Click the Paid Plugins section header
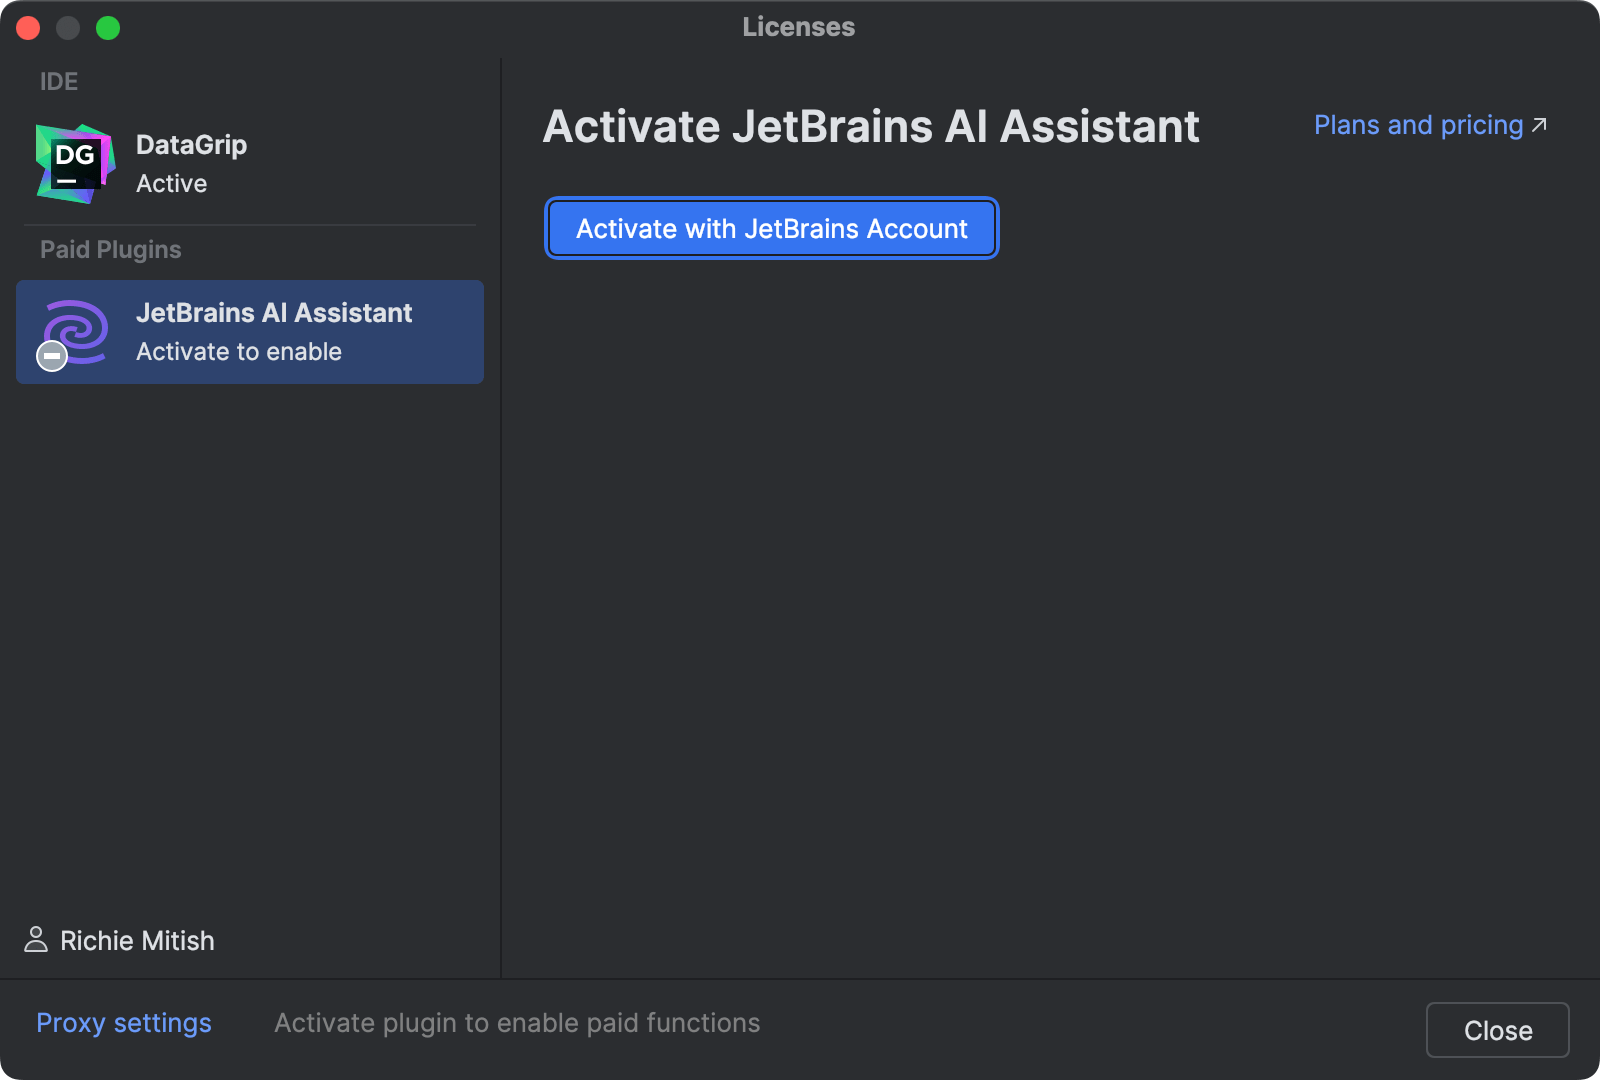The height and width of the screenshot is (1080, 1600). coord(110,249)
